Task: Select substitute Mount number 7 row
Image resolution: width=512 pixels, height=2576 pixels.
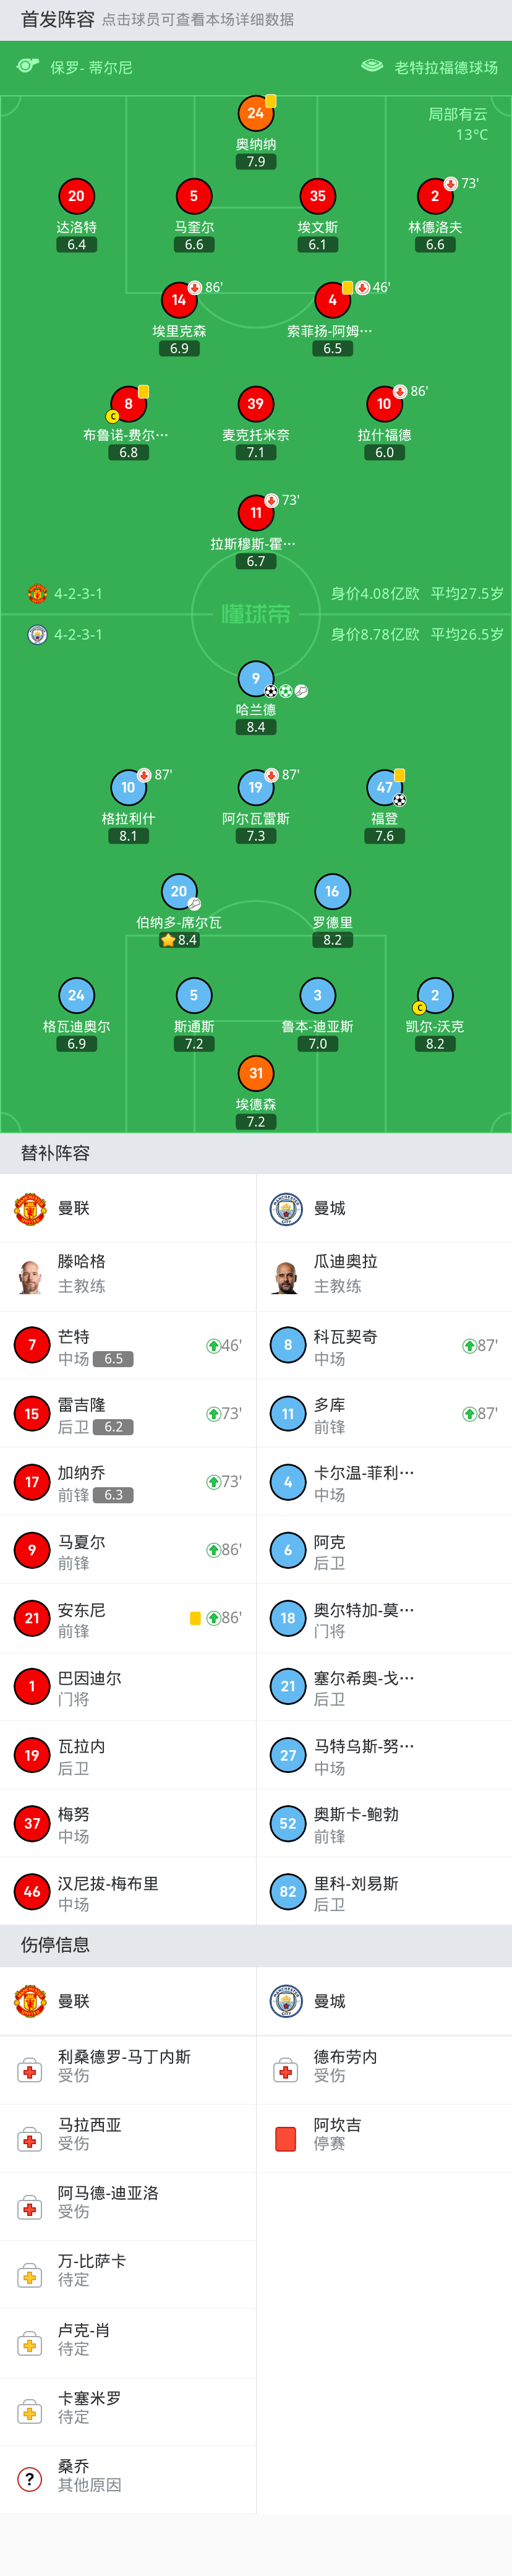Action: coord(128,1346)
